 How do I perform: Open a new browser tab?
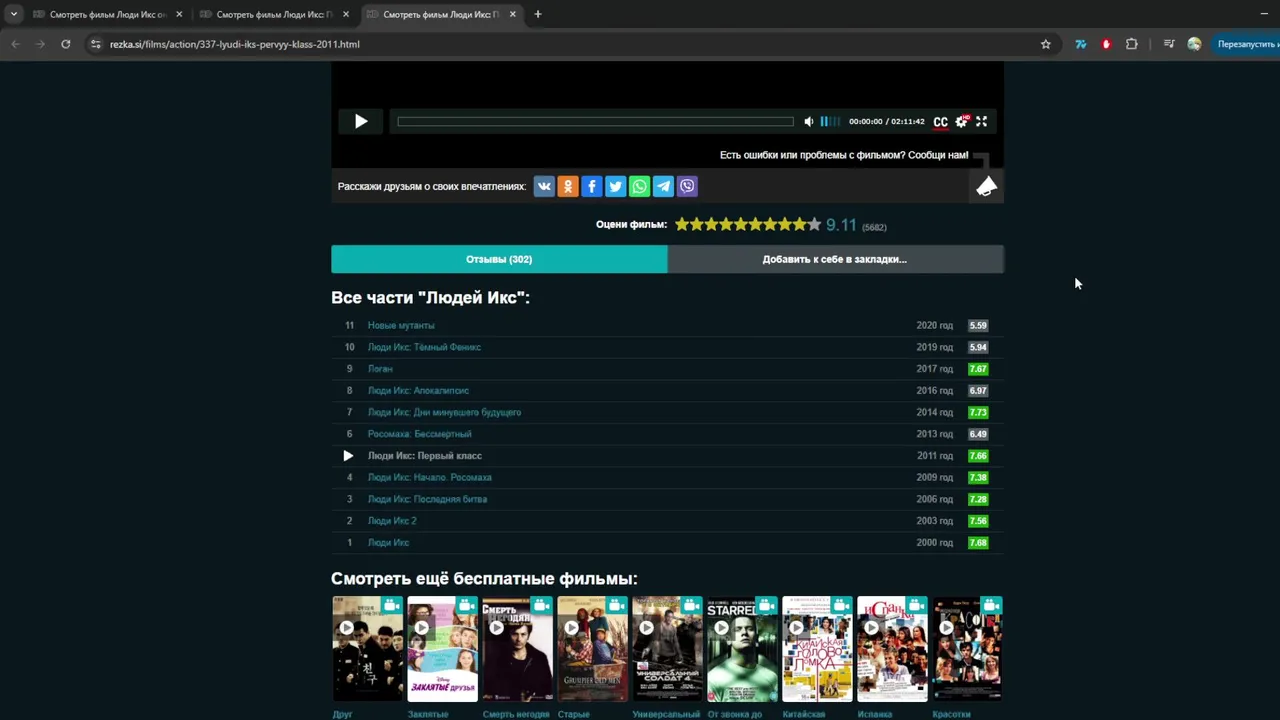pos(538,15)
